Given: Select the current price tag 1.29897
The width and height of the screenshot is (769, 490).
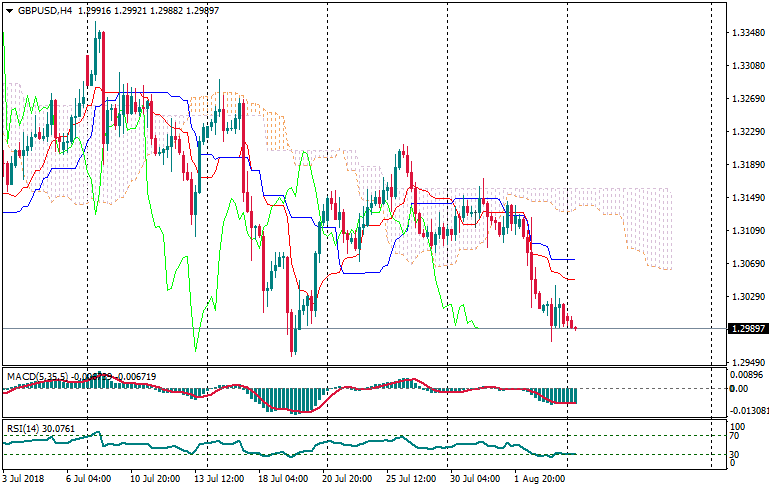Looking at the screenshot, I should (745, 329).
